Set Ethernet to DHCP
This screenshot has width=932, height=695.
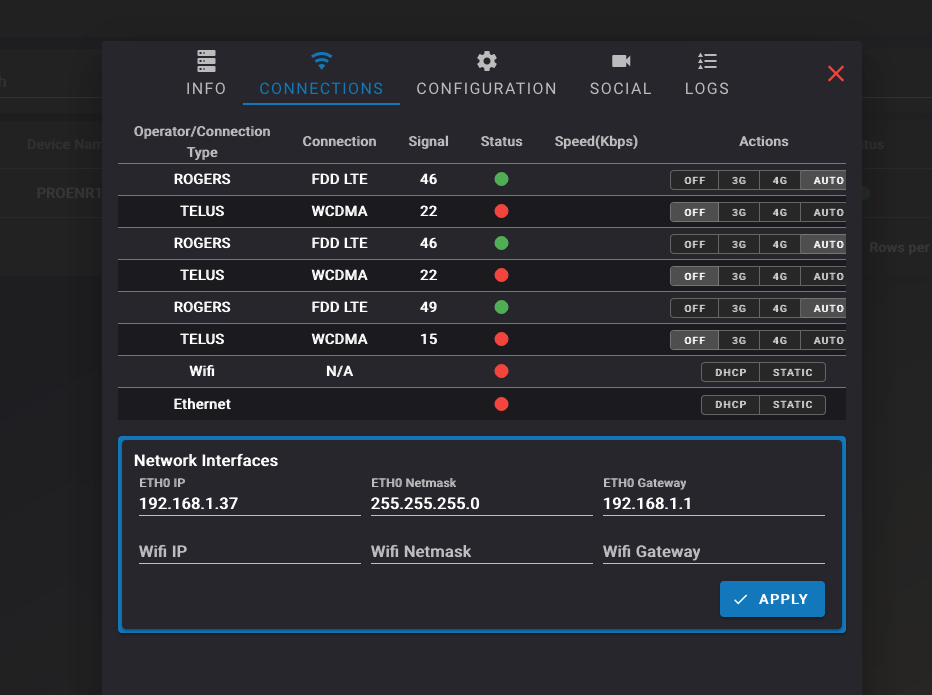click(731, 404)
